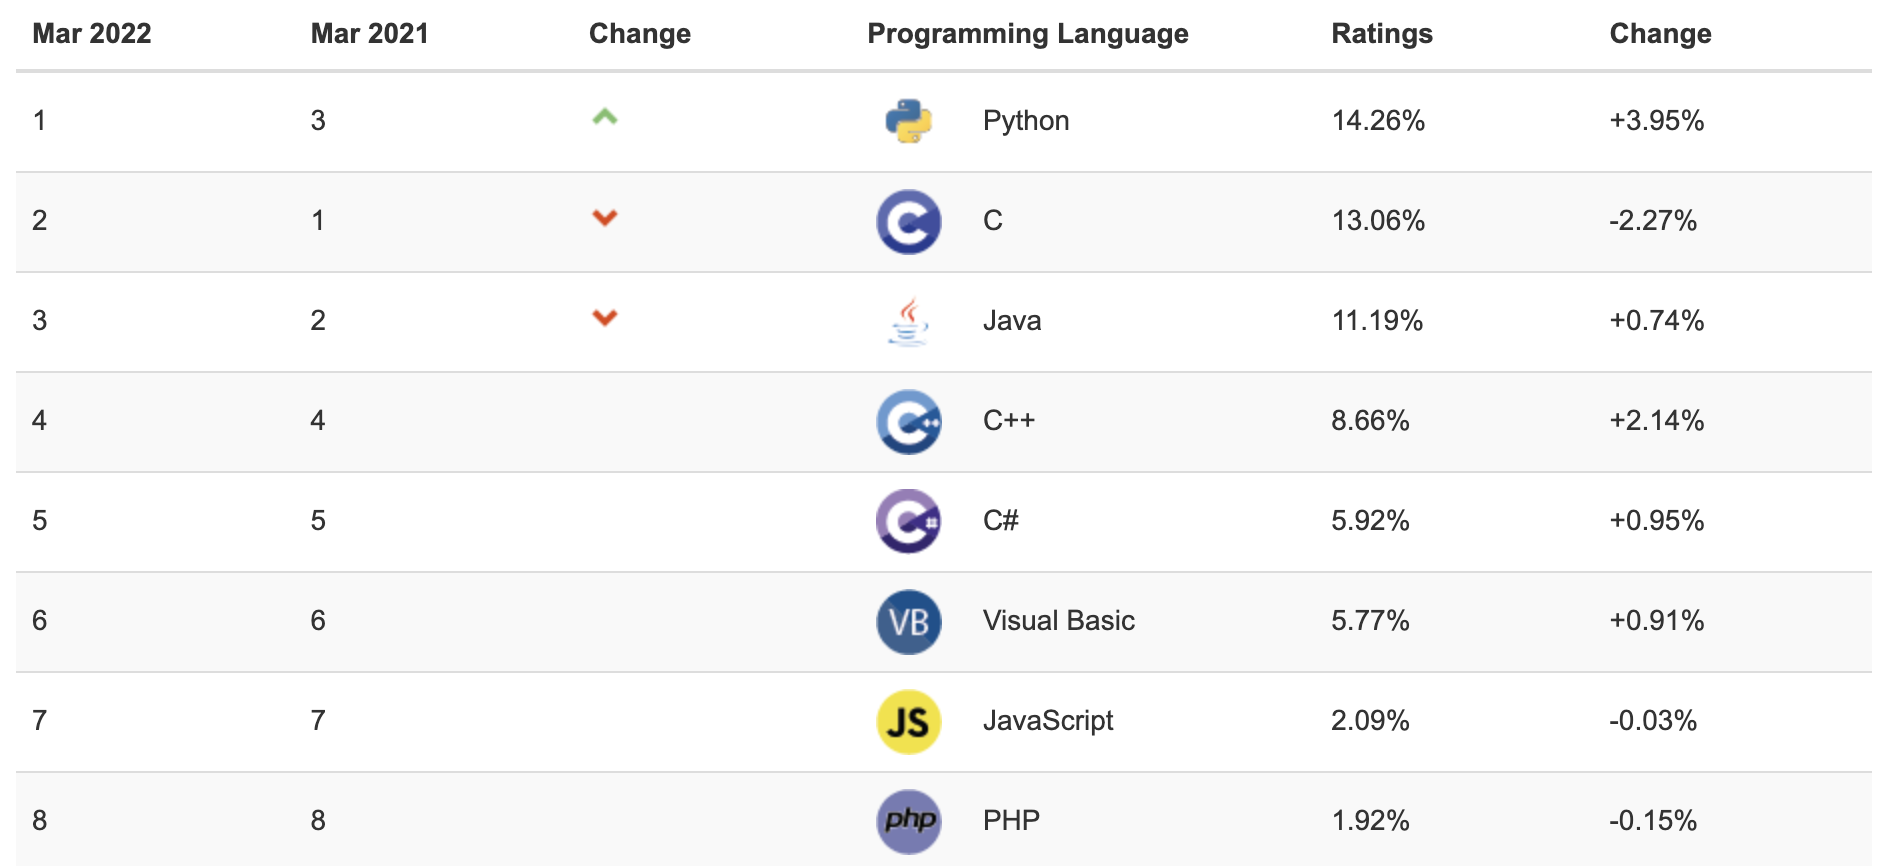Viewport: 1888px width, 866px height.
Task: Click the red down arrow in Java row
Action: pos(605,317)
